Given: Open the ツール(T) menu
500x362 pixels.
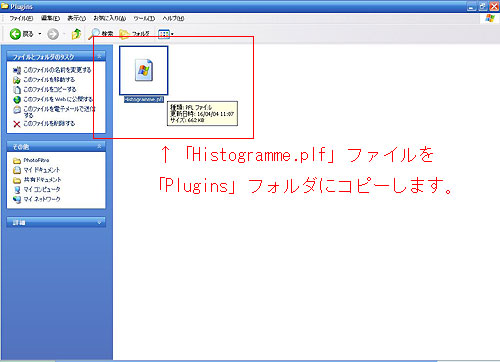Looking at the screenshot, I should 144,18.
